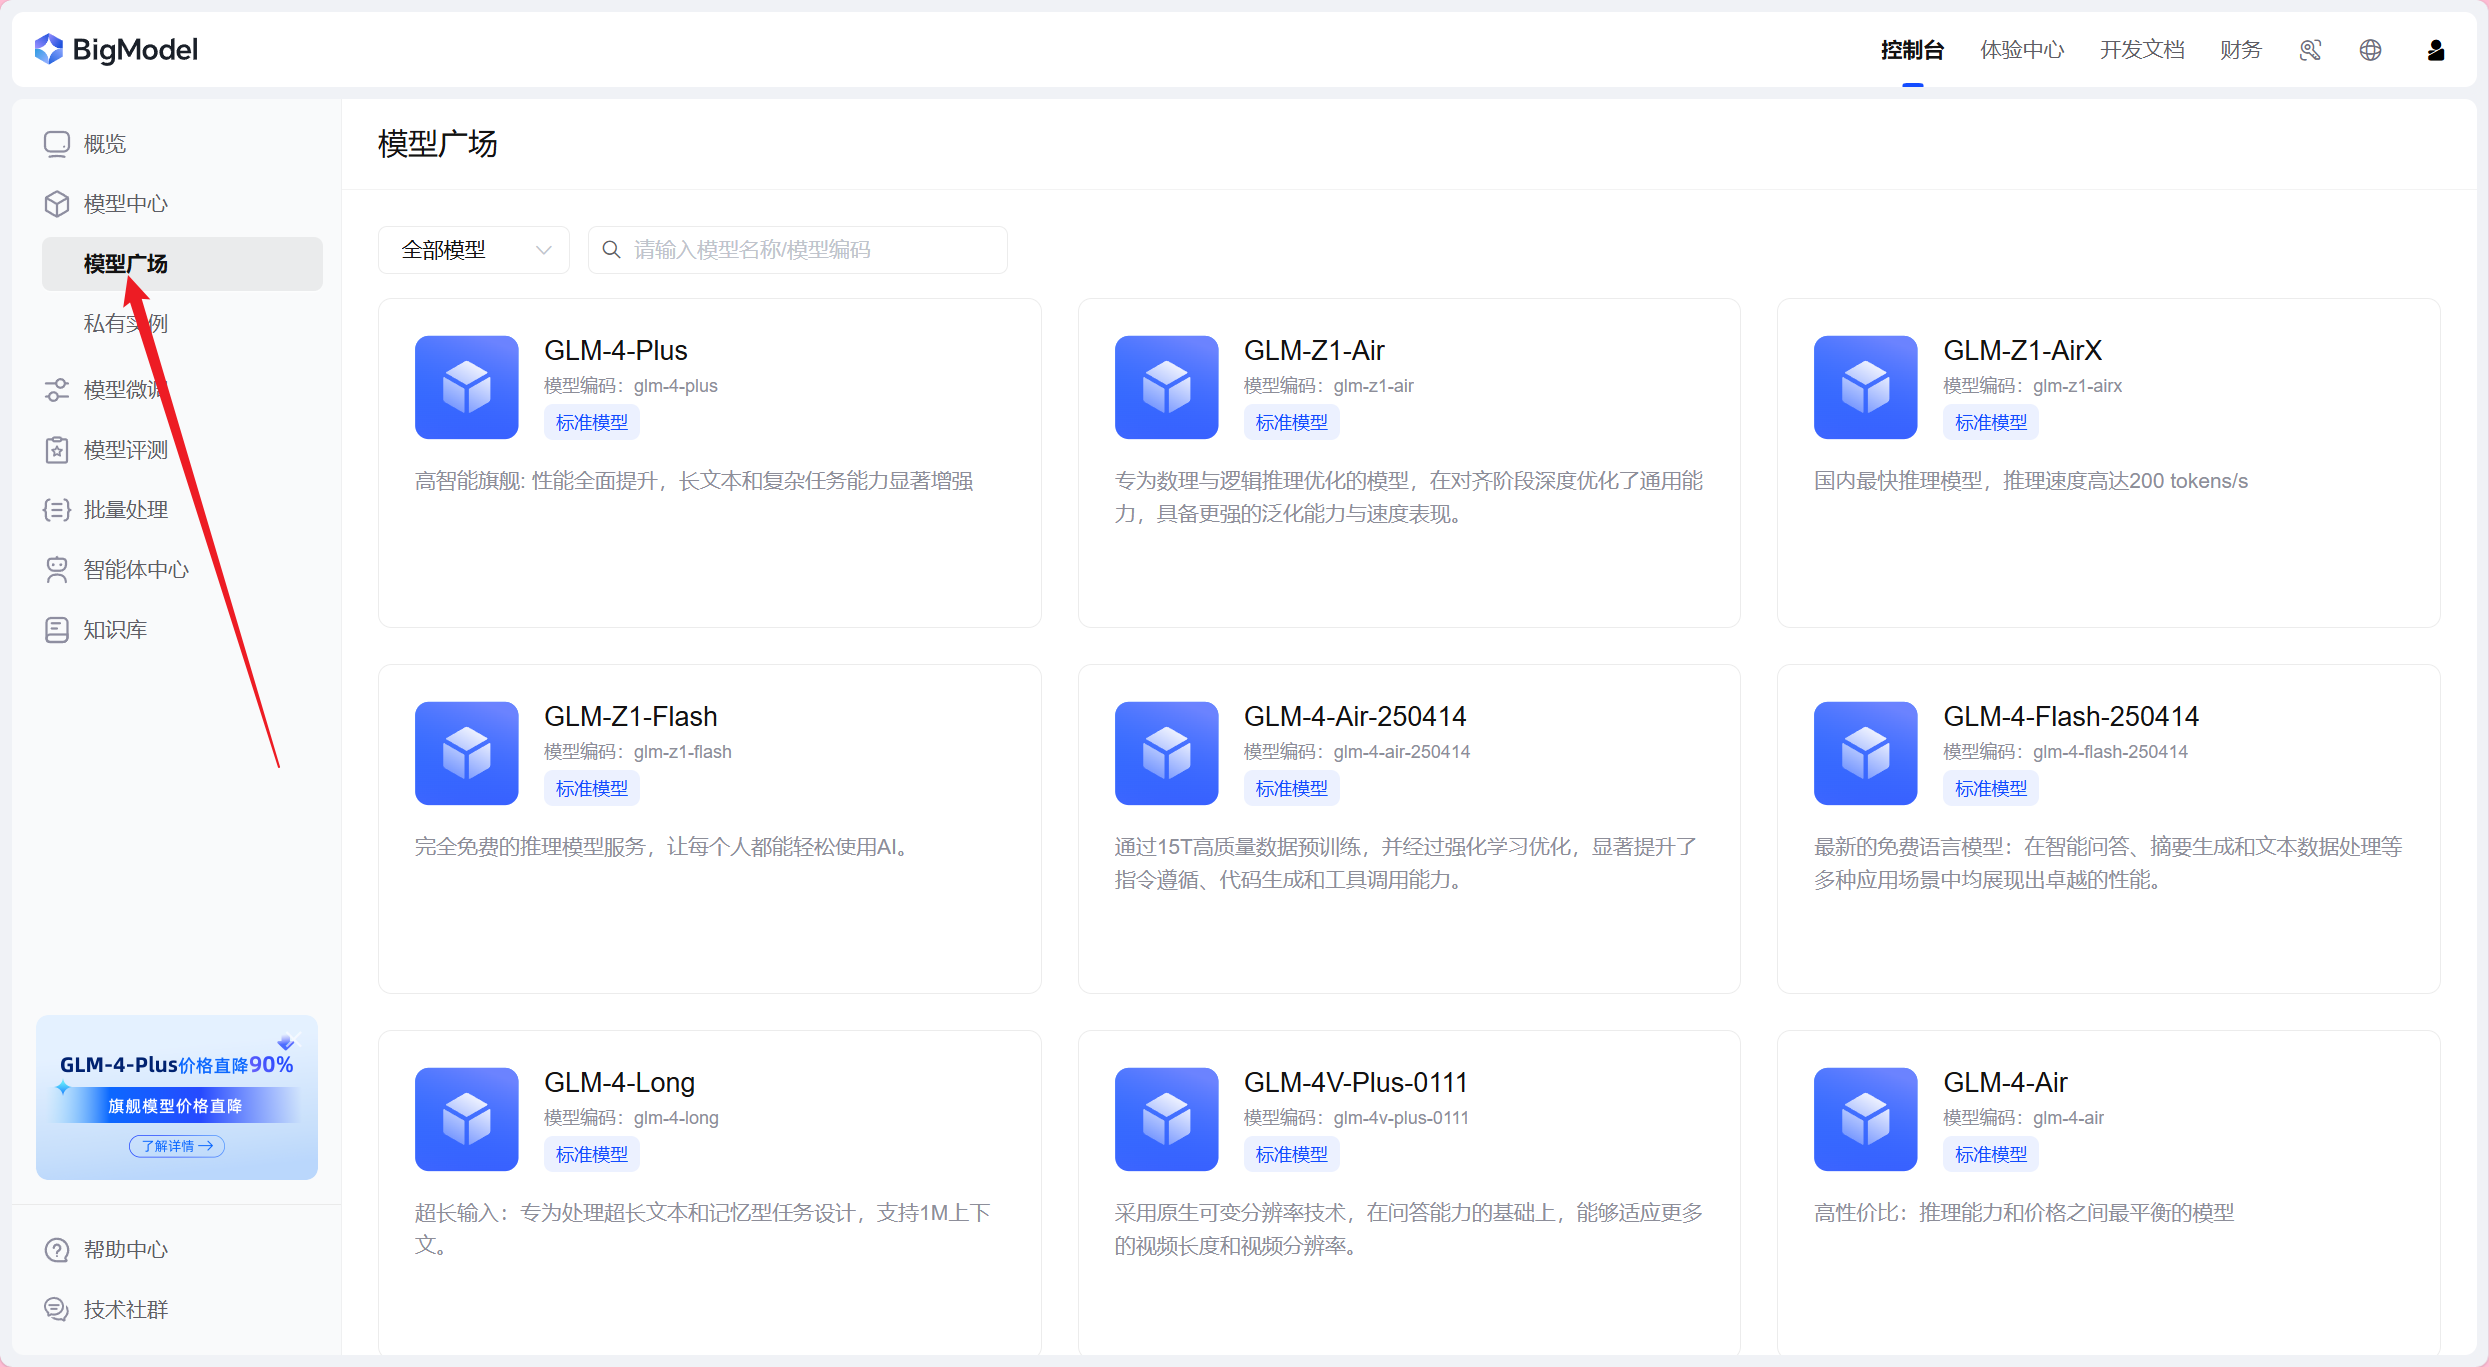Click the 模型中心 cube icon
Viewport: 2489px width, 1367px height.
point(57,204)
